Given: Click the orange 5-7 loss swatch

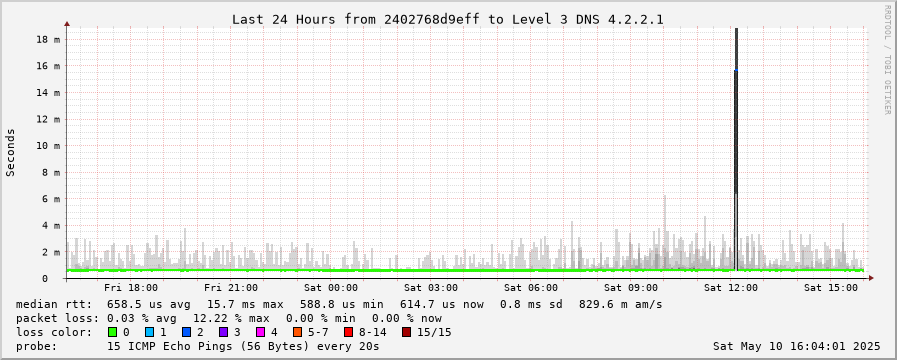Looking at the screenshot, I should click(297, 332).
